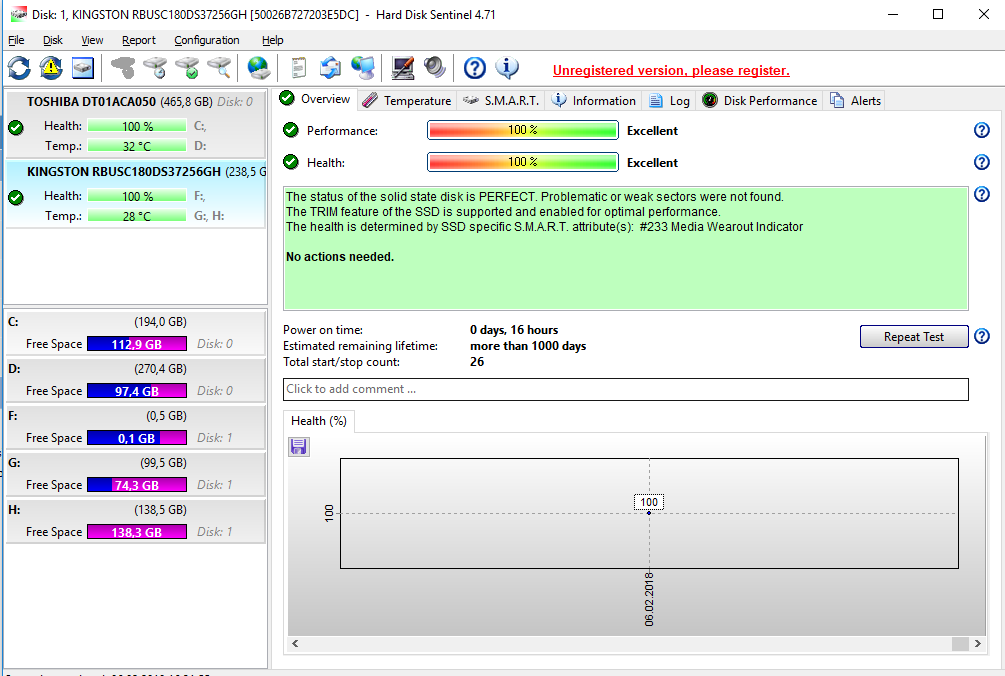Click the refresh disk status toolbar icon
Image resolution: width=1005 pixels, height=676 pixels.
[x=19, y=68]
